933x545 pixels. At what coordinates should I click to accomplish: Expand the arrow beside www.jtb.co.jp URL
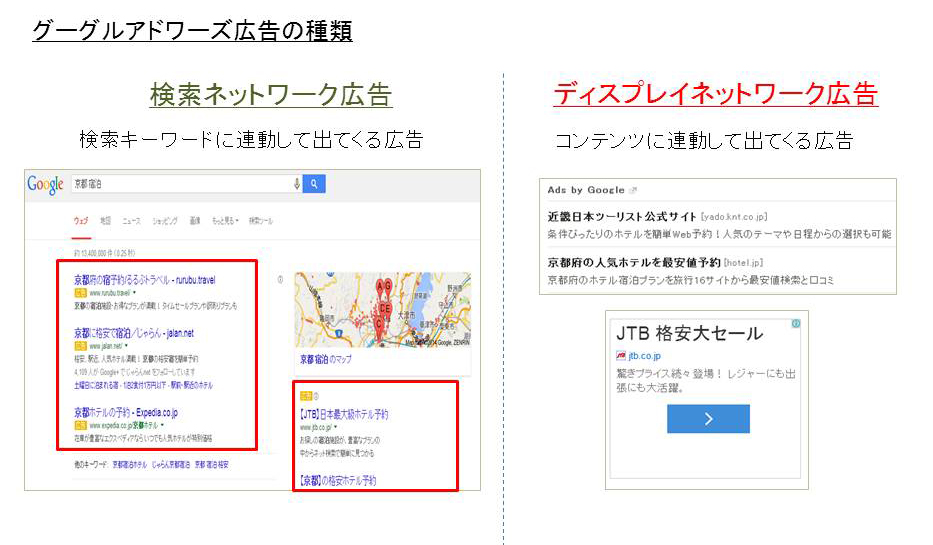tap(336, 427)
